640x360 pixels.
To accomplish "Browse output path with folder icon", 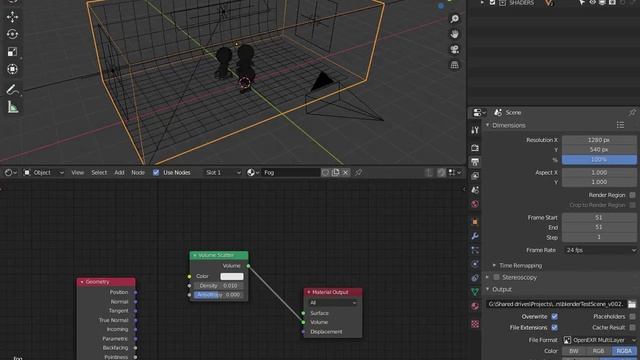I will [x=632, y=304].
